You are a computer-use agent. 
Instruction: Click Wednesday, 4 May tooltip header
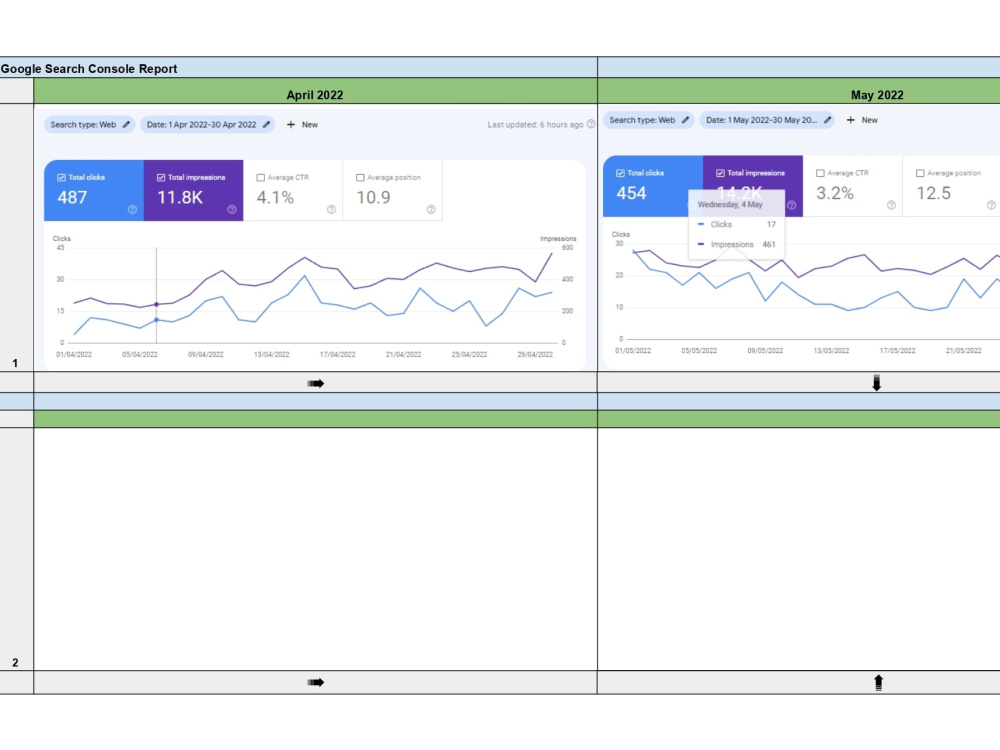pyautogui.click(x=730, y=205)
